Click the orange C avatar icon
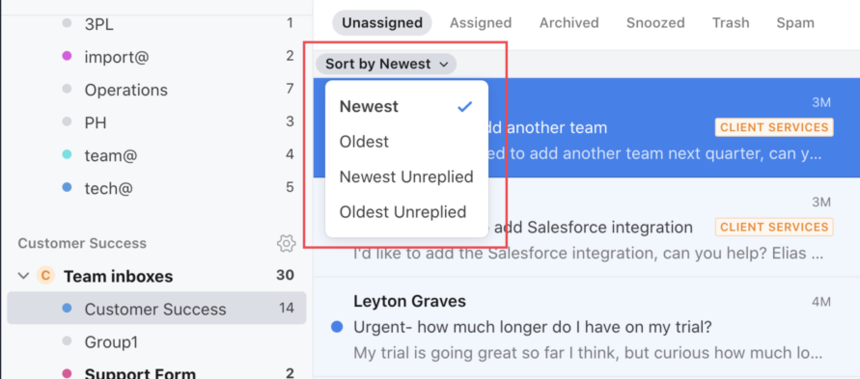 click(46, 275)
